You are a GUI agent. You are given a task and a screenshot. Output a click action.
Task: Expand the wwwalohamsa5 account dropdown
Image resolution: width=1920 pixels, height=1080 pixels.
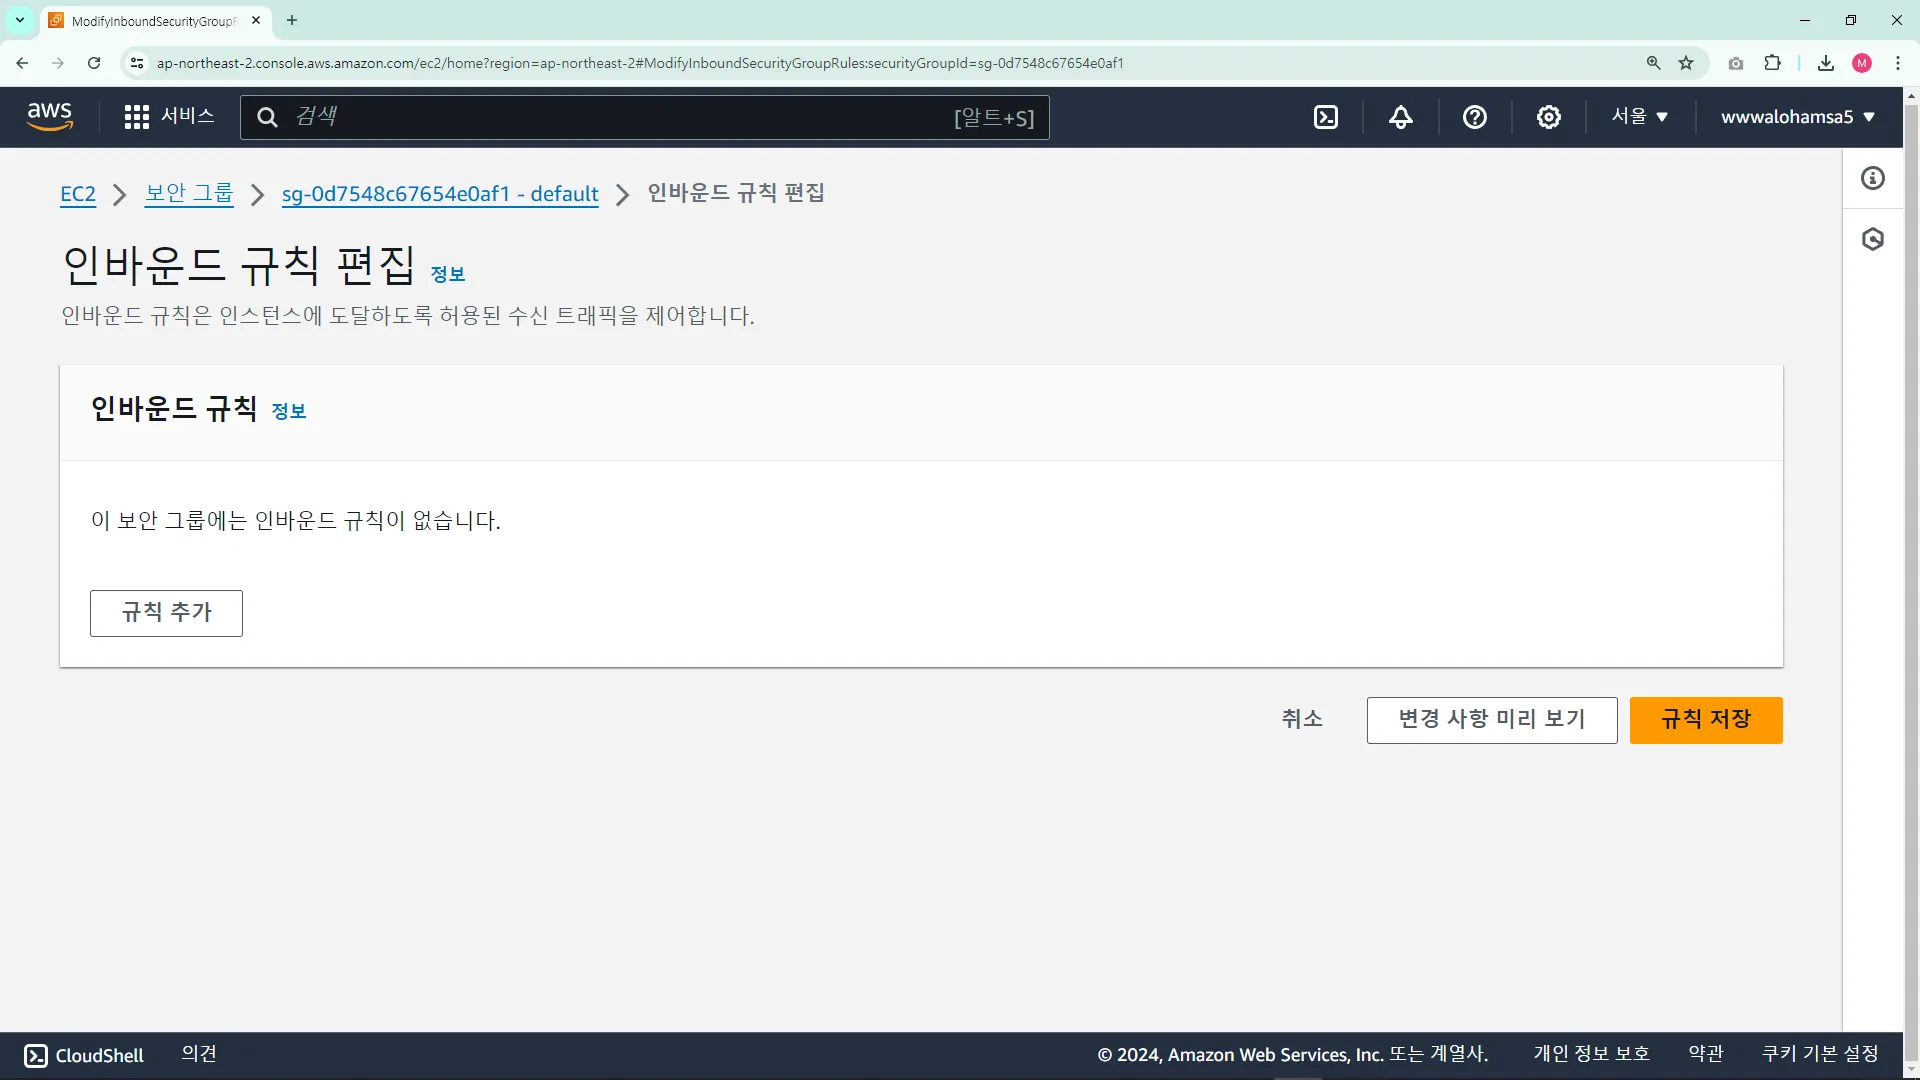click(x=1797, y=117)
